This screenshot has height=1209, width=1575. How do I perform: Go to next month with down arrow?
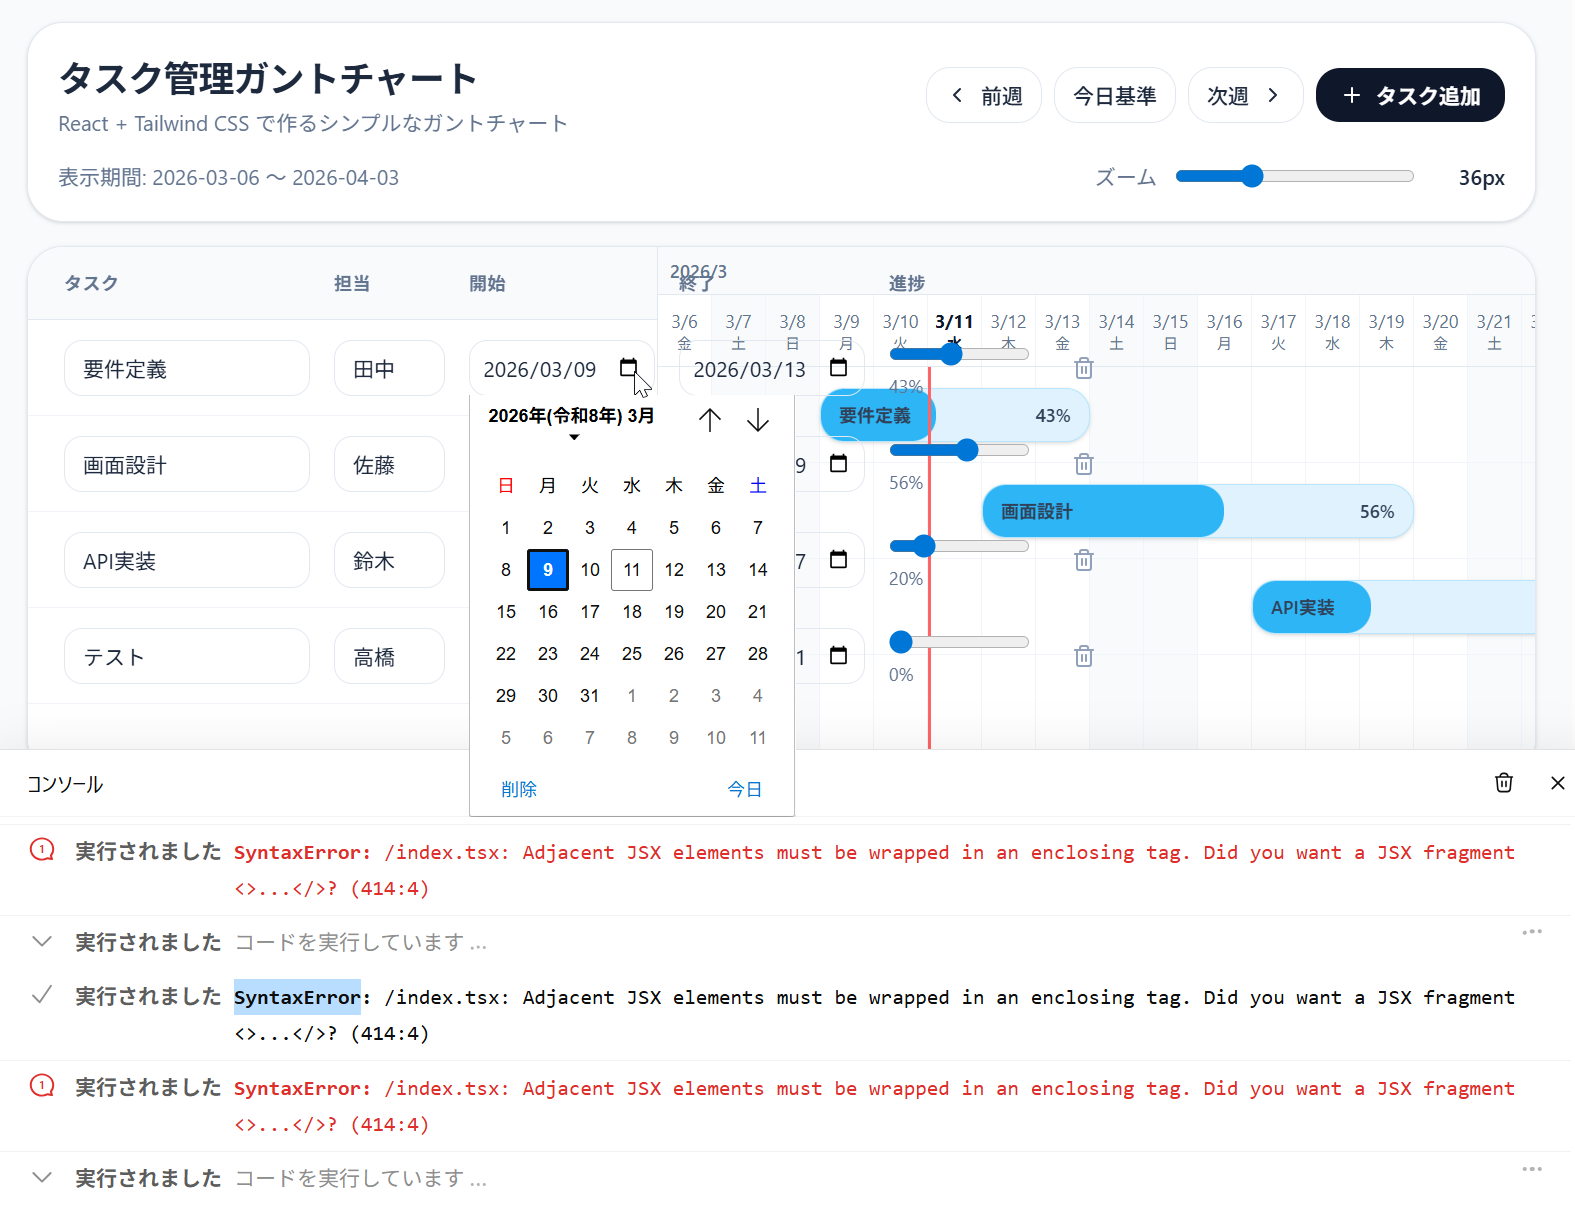758,420
